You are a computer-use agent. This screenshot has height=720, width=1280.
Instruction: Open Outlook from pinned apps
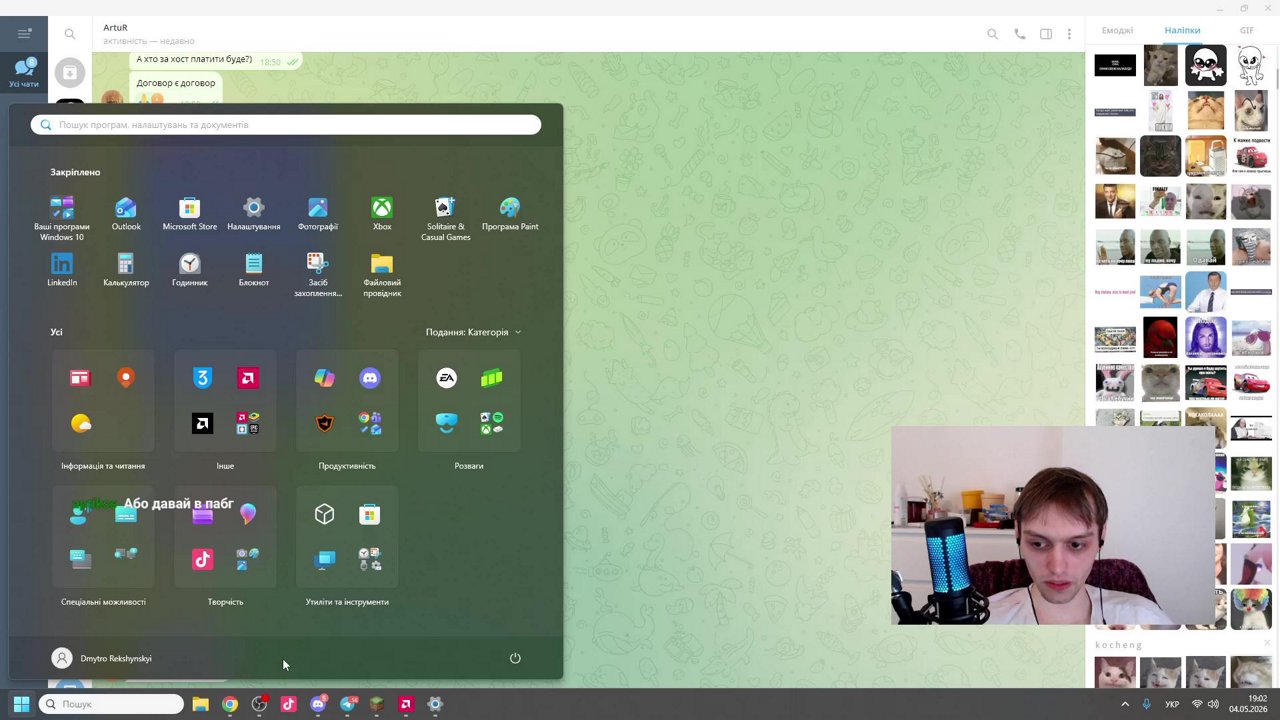[126, 214]
